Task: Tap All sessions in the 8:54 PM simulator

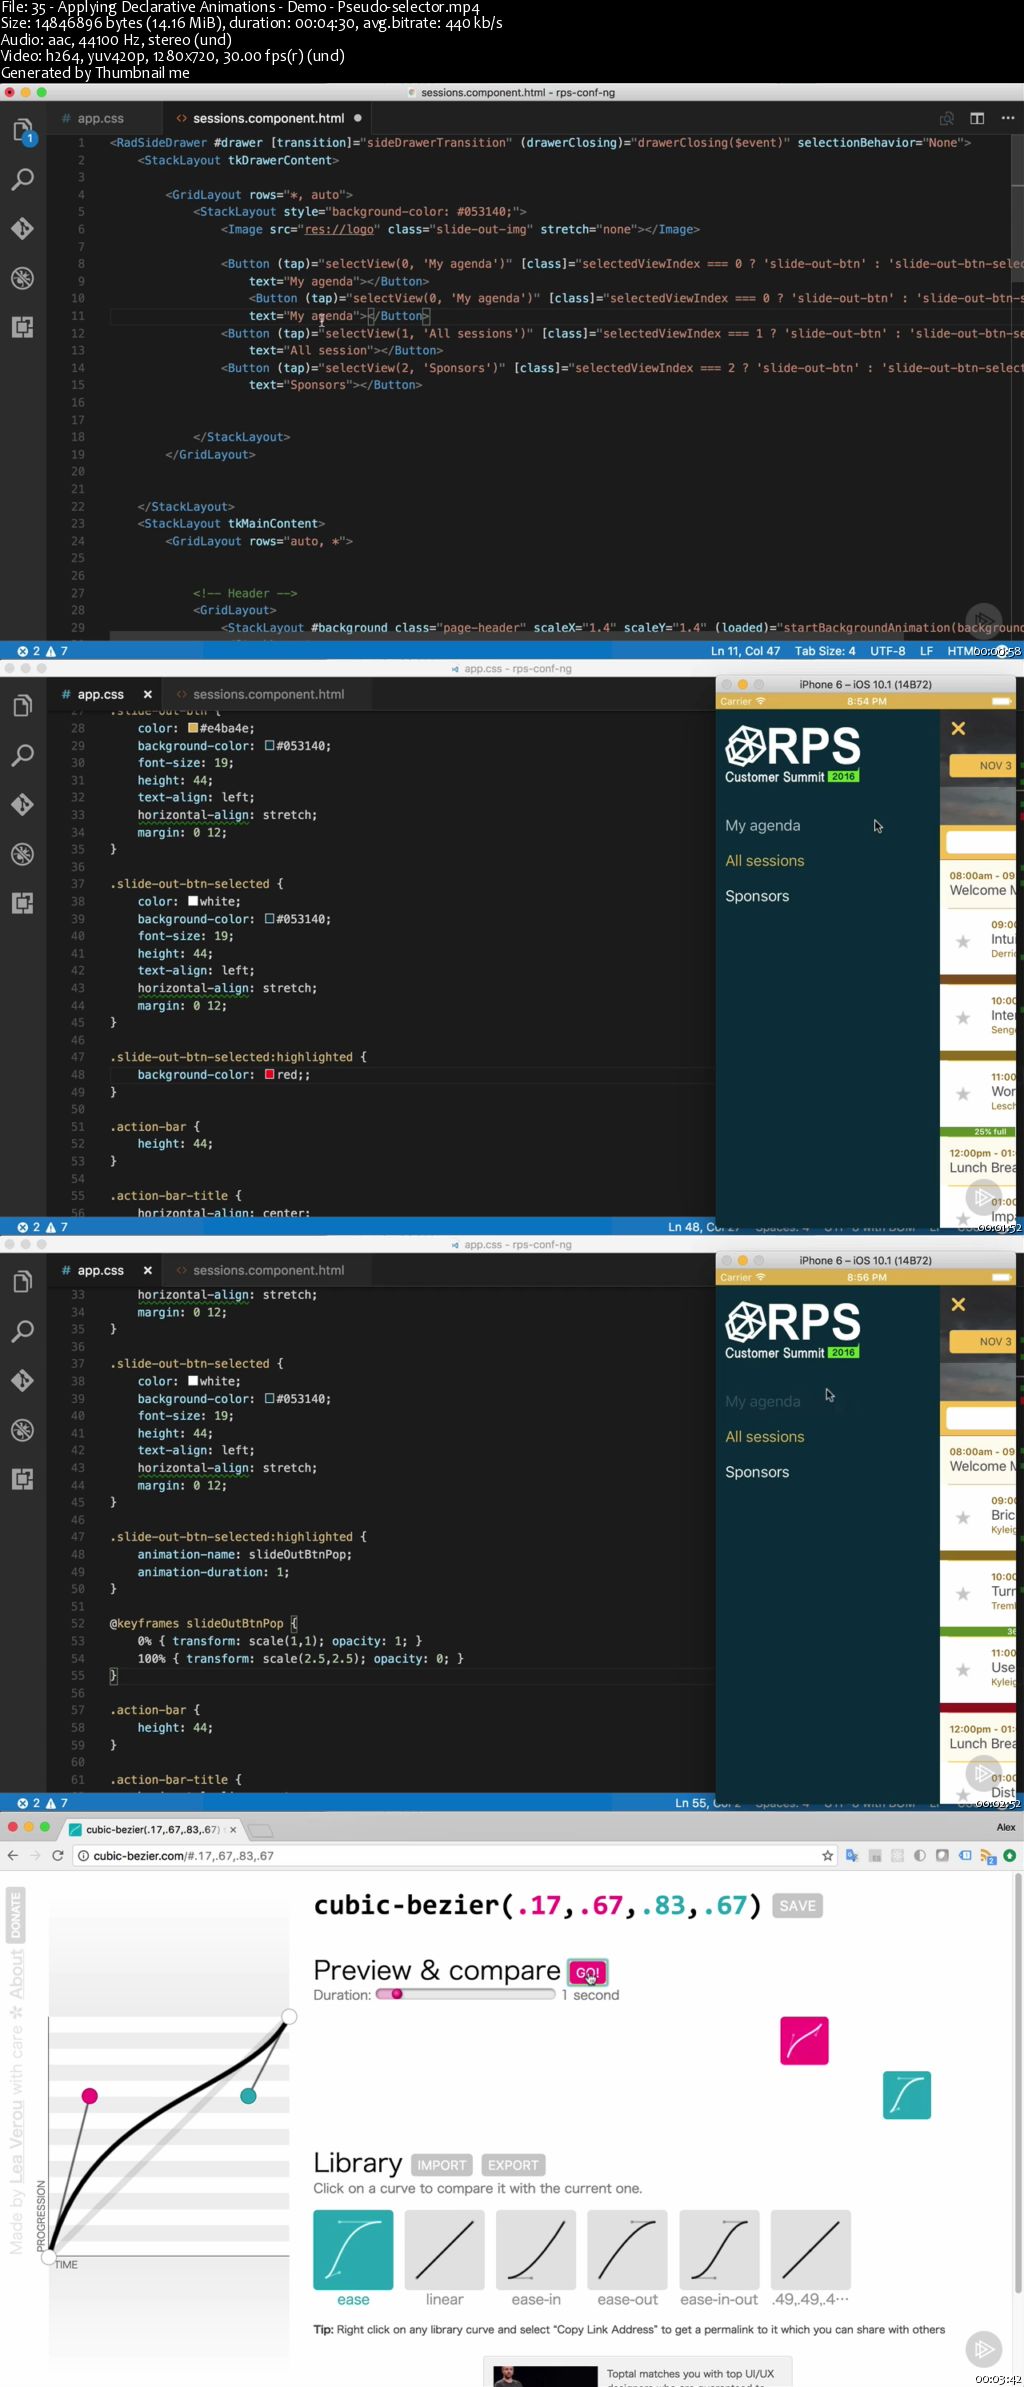Action: pyautogui.click(x=764, y=860)
